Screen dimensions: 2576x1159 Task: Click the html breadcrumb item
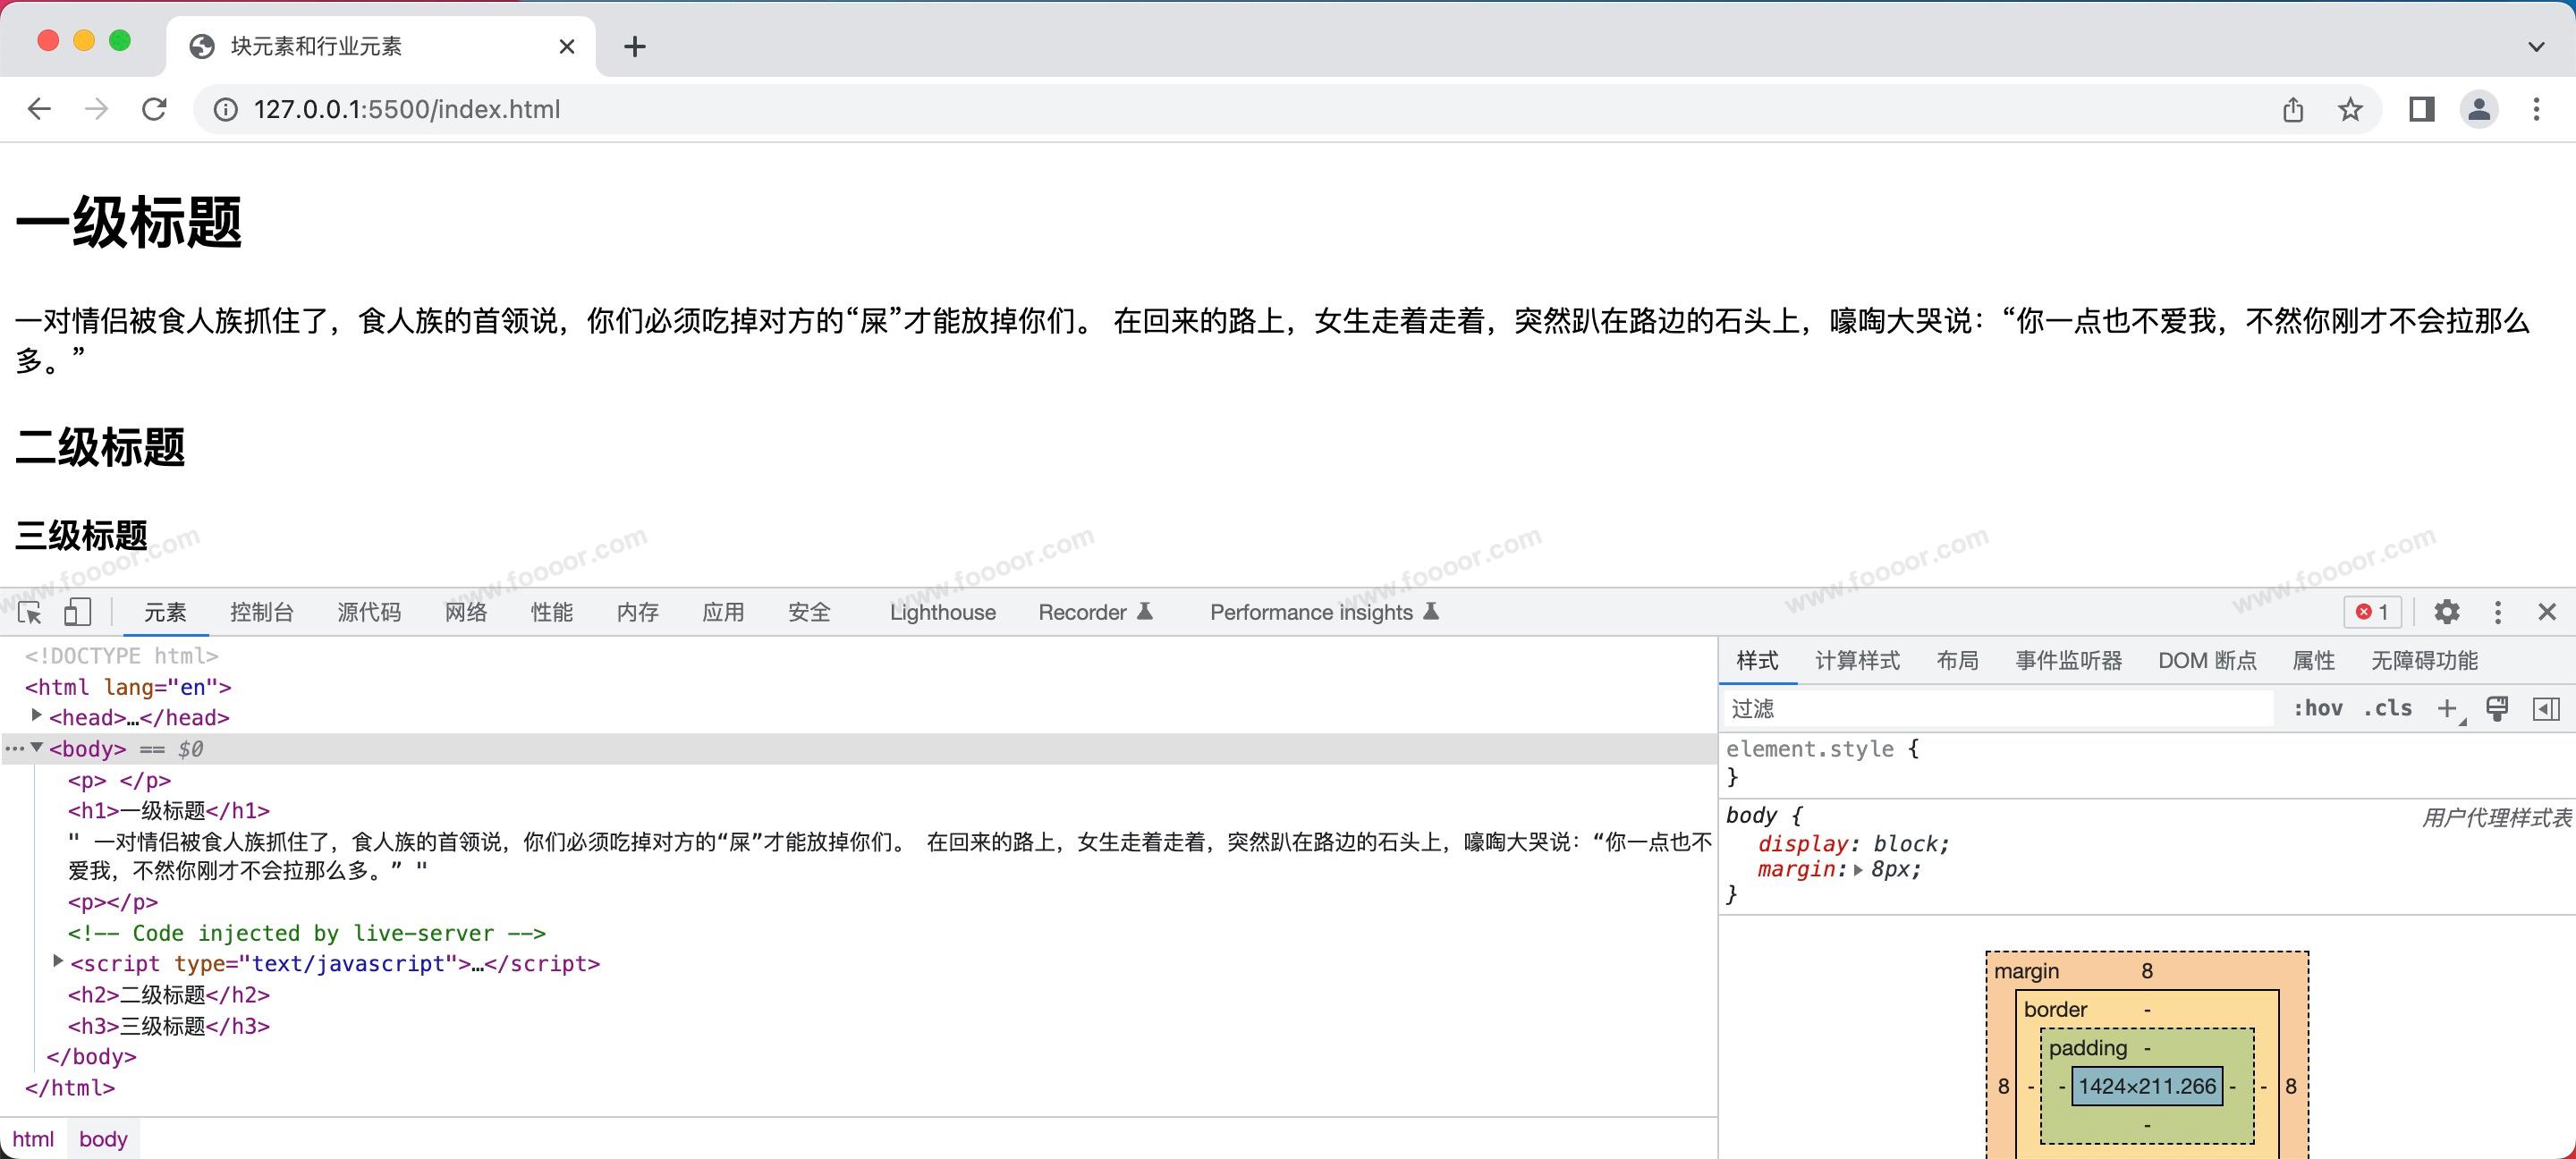[x=33, y=1139]
